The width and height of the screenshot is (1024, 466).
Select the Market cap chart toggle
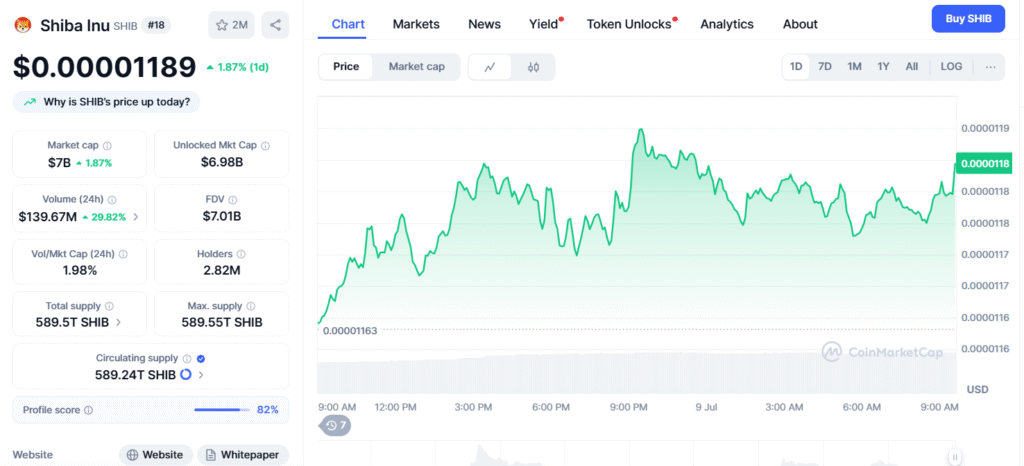[x=417, y=67]
